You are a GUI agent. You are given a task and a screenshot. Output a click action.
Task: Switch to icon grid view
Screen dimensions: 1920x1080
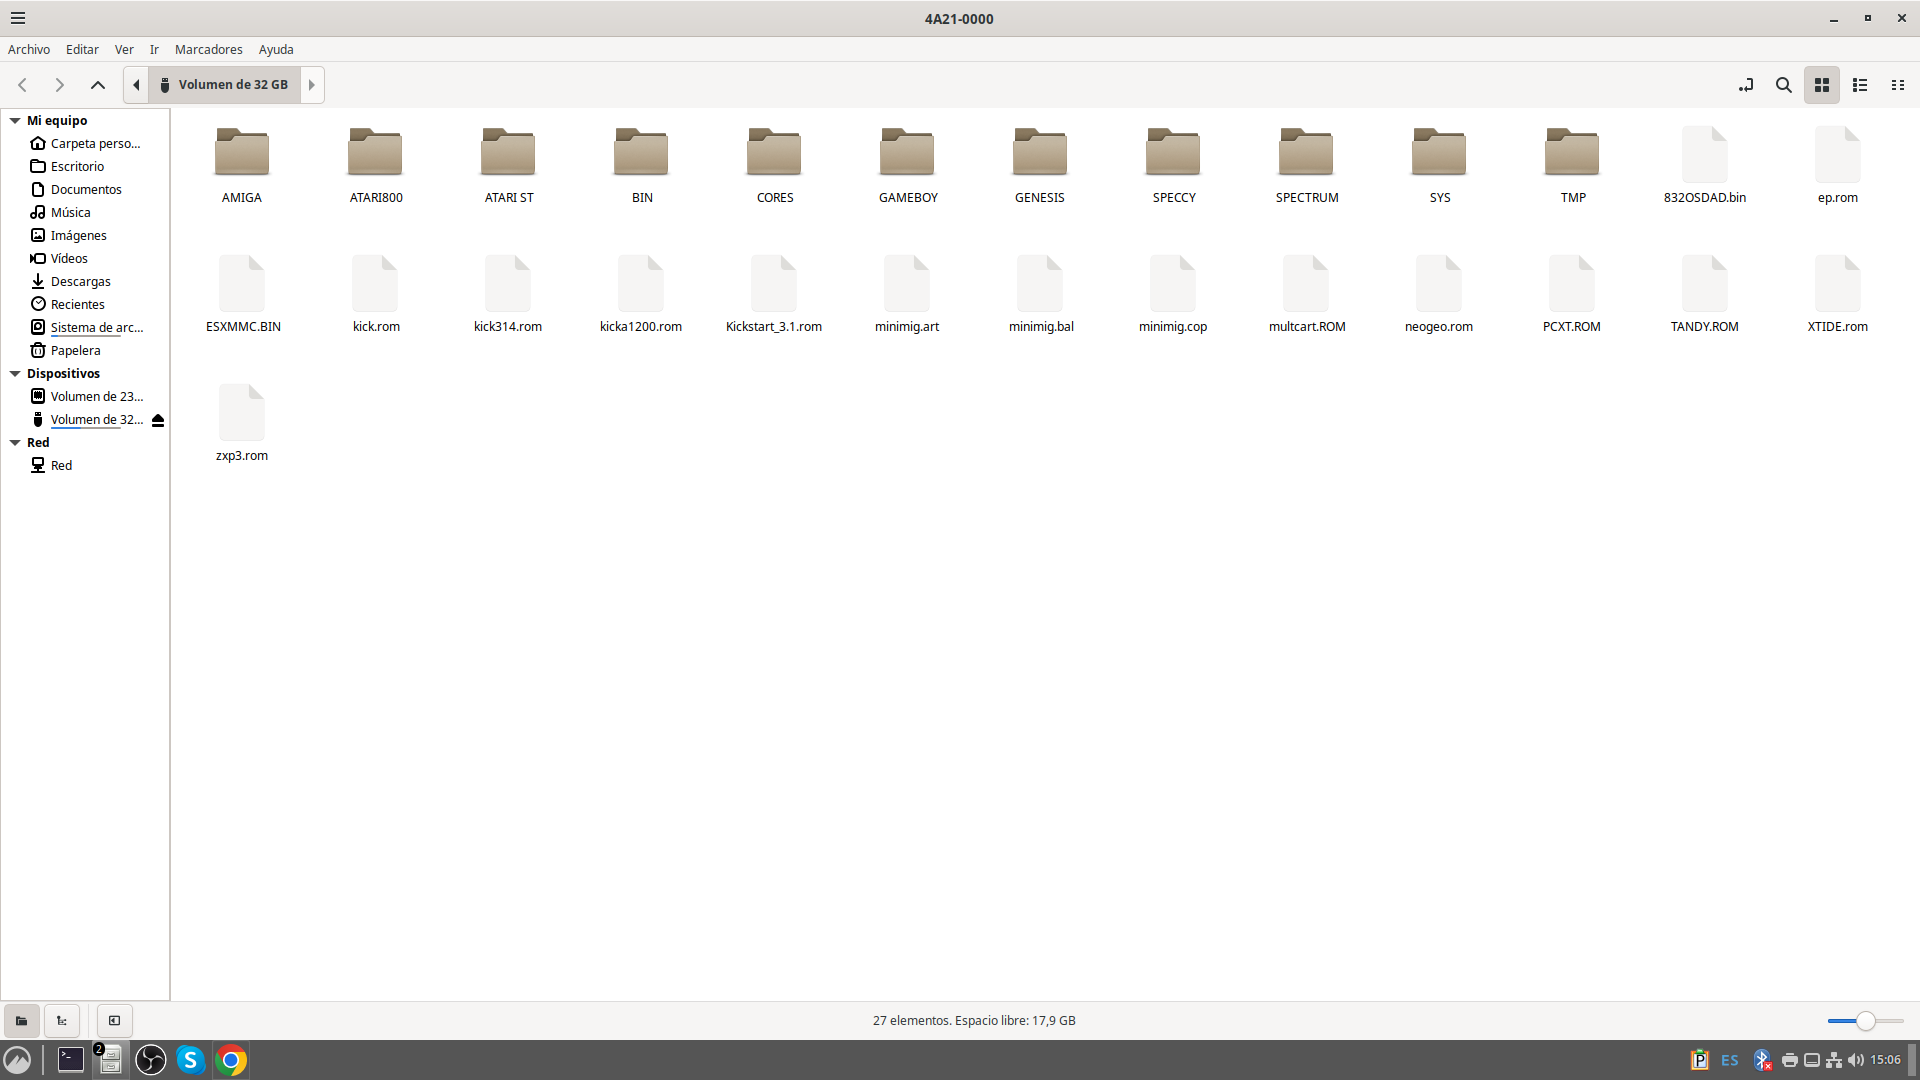[x=1822, y=85]
